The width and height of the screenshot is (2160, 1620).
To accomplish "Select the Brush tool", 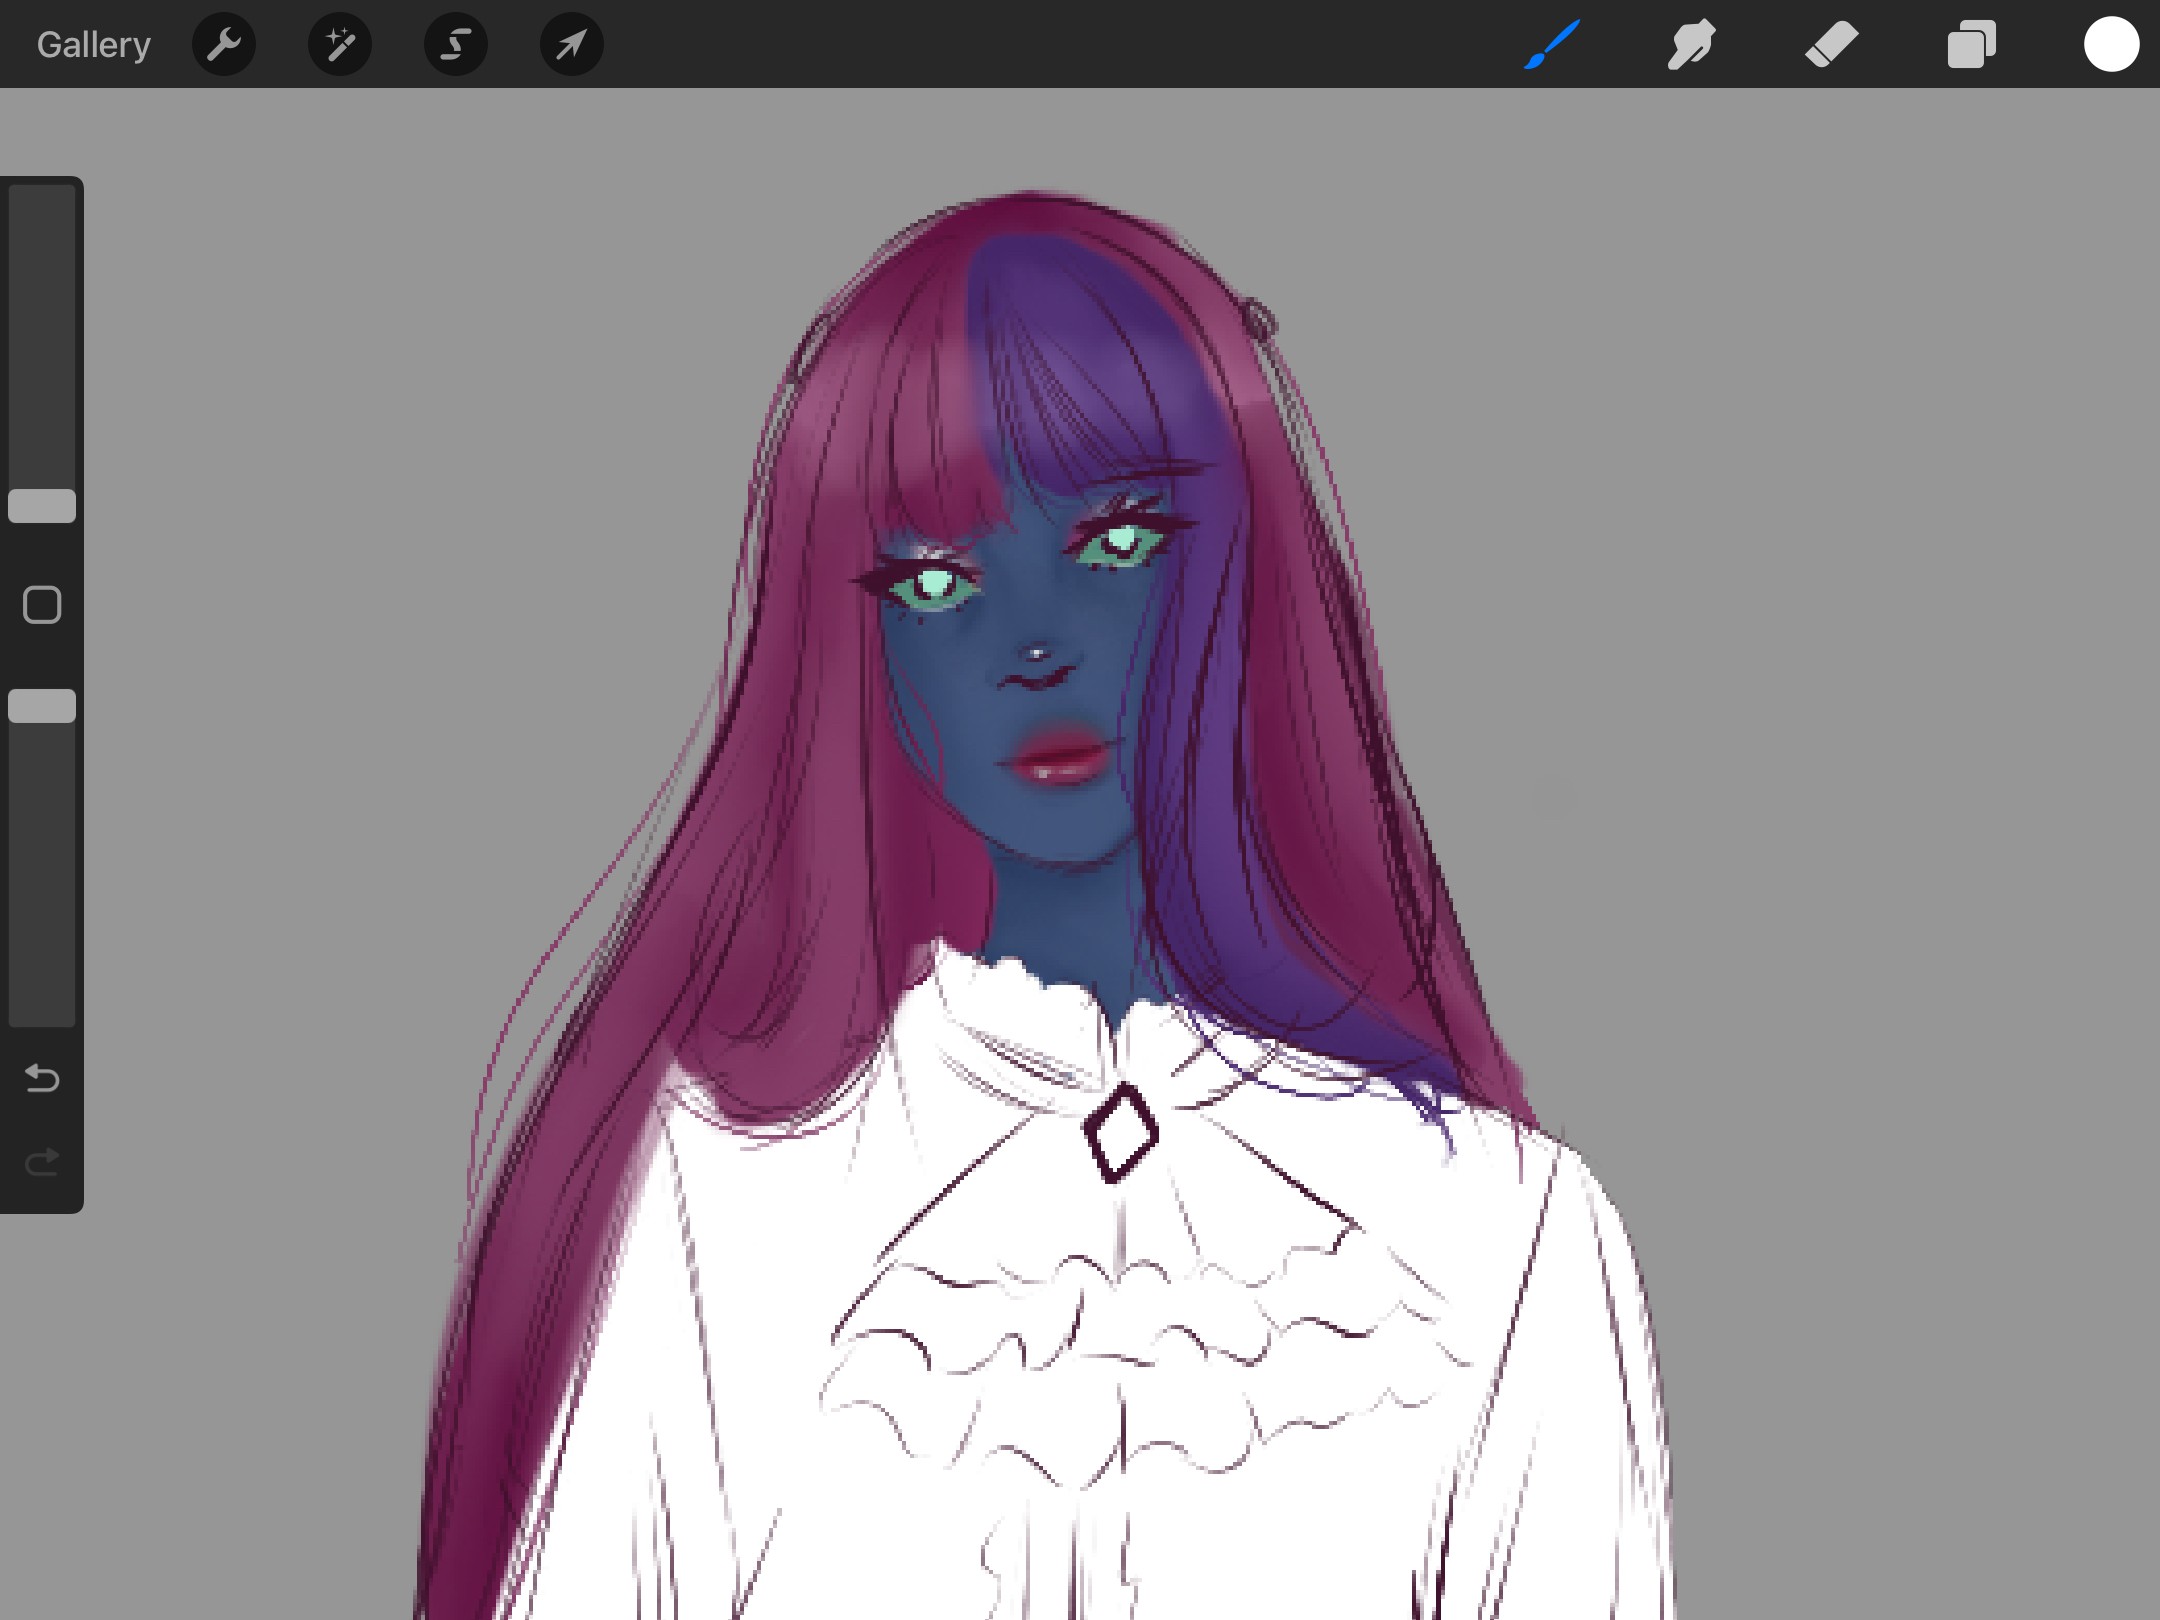I will point(1552,45).
